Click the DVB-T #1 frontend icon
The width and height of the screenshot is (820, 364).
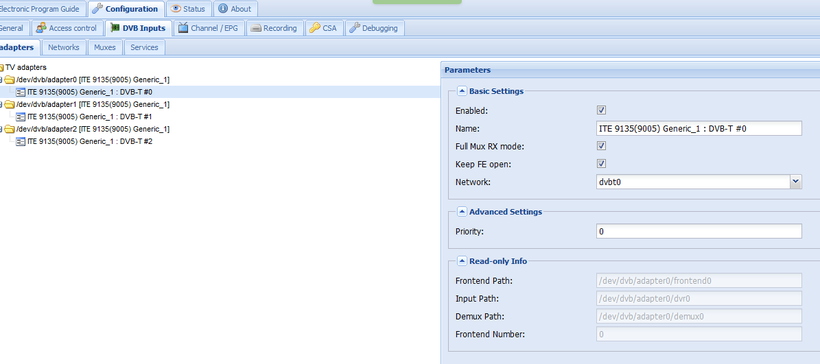(21, 117)
